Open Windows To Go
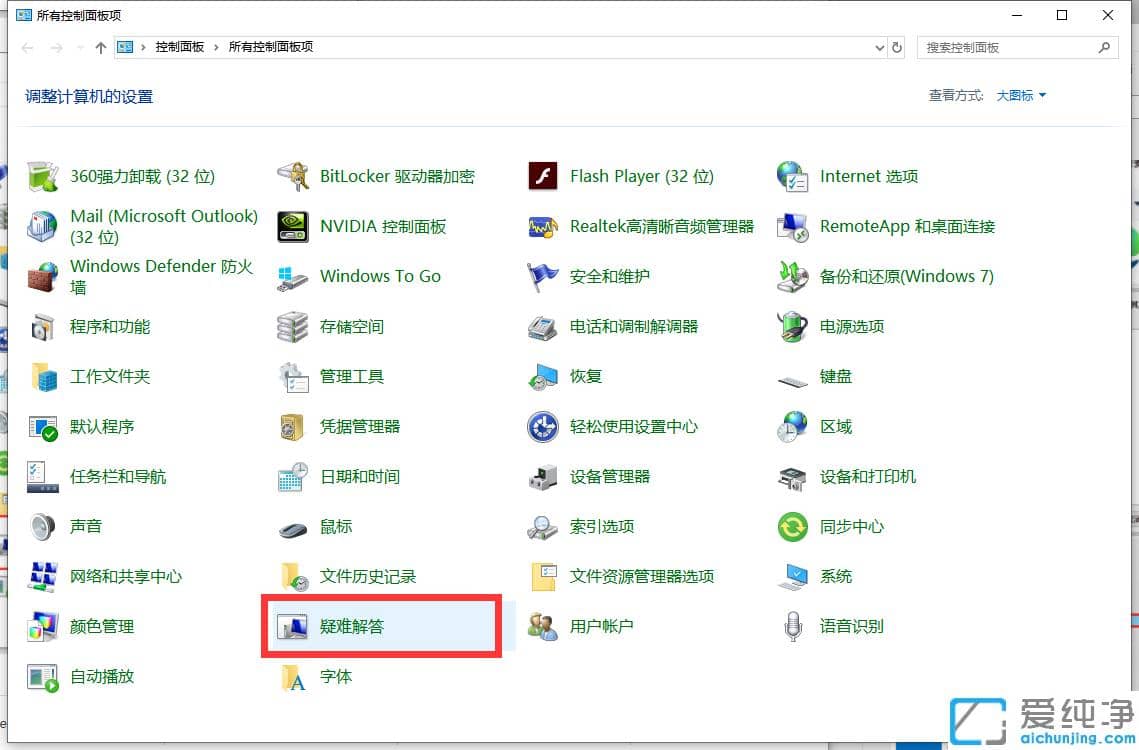 pos(381,276)
